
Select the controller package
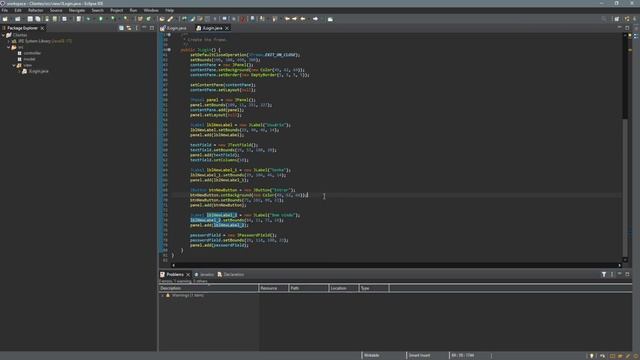pyautogui.click(x=32, y=53)
